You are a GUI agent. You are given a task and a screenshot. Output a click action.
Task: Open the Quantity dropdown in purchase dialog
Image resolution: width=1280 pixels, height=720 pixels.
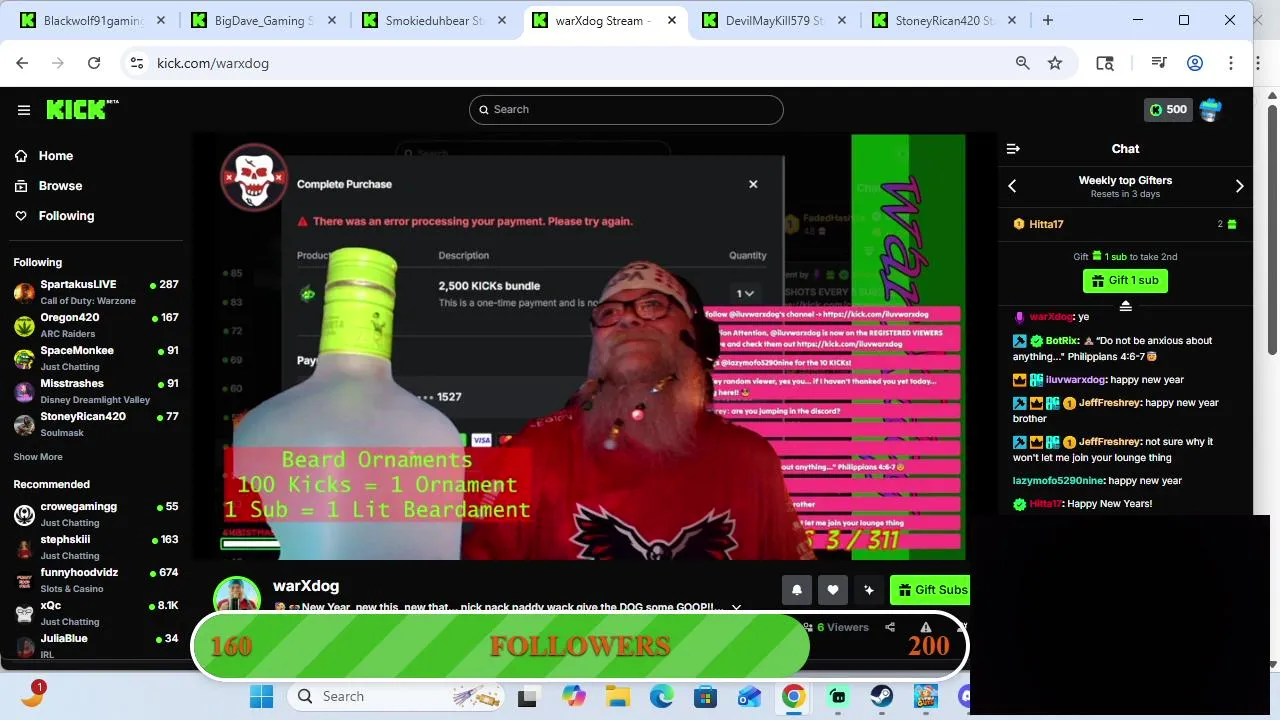tap(745, 294)
